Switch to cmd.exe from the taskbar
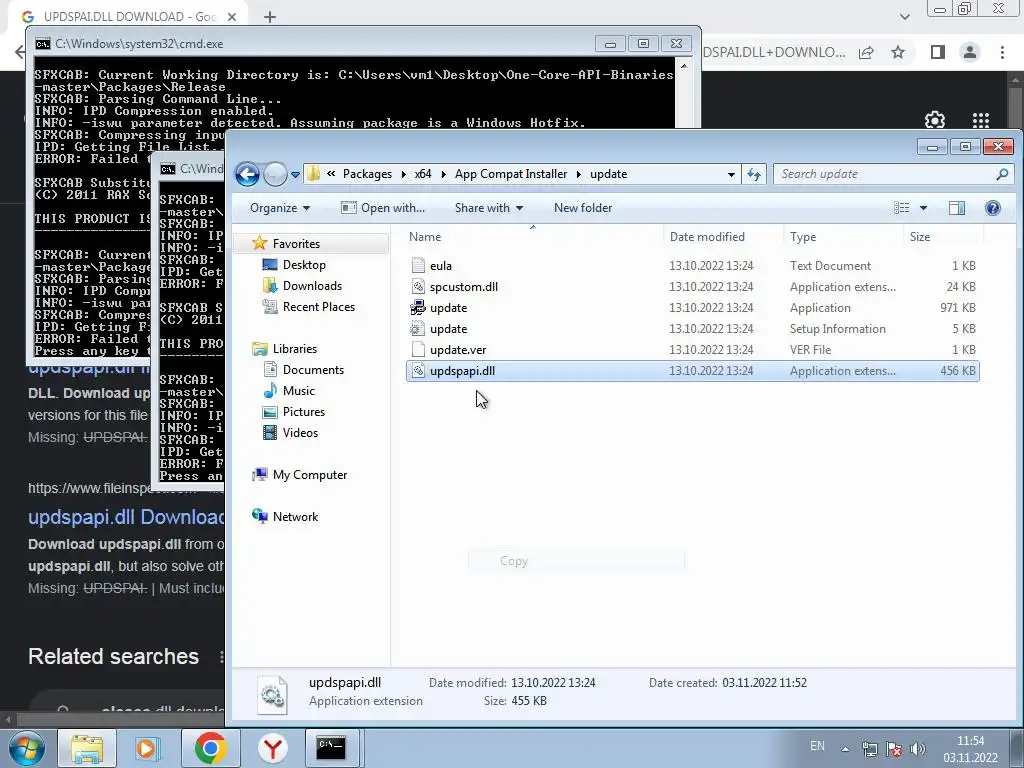 (x=331, y=748)
